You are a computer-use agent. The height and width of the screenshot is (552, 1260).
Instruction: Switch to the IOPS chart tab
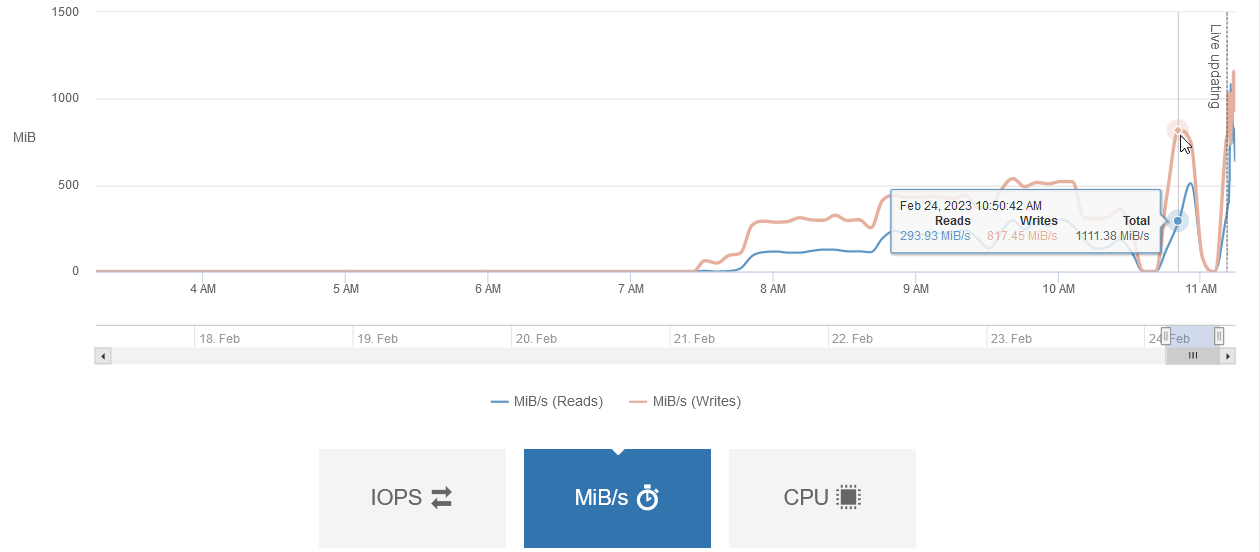[x=412, y=498]
